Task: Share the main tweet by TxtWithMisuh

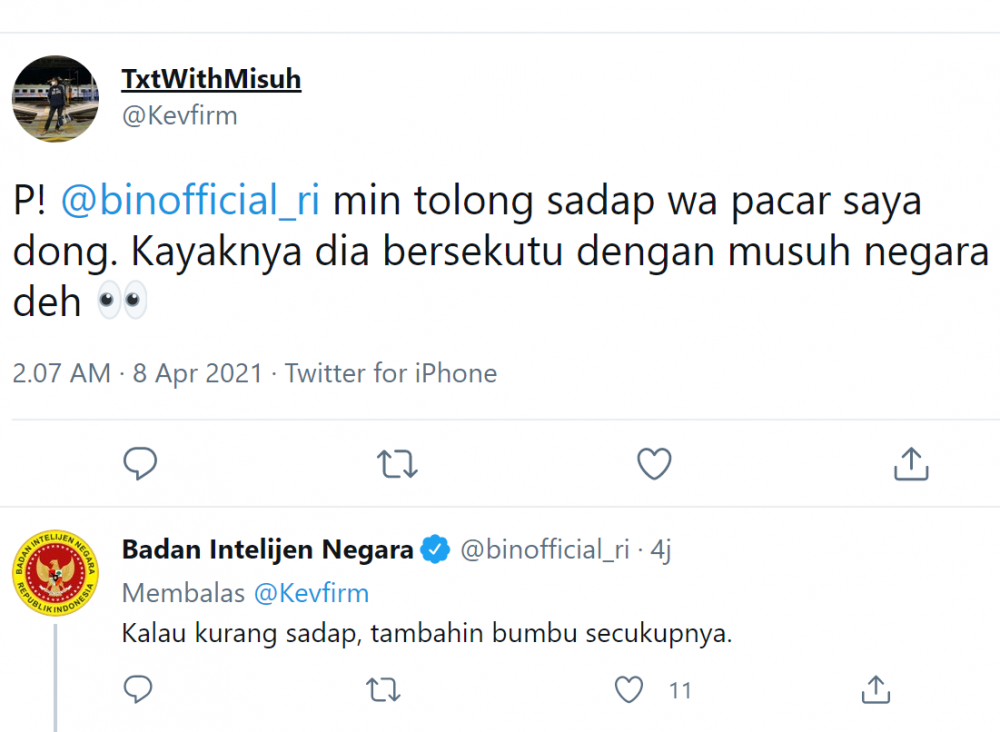Action: tap(910, 464)
